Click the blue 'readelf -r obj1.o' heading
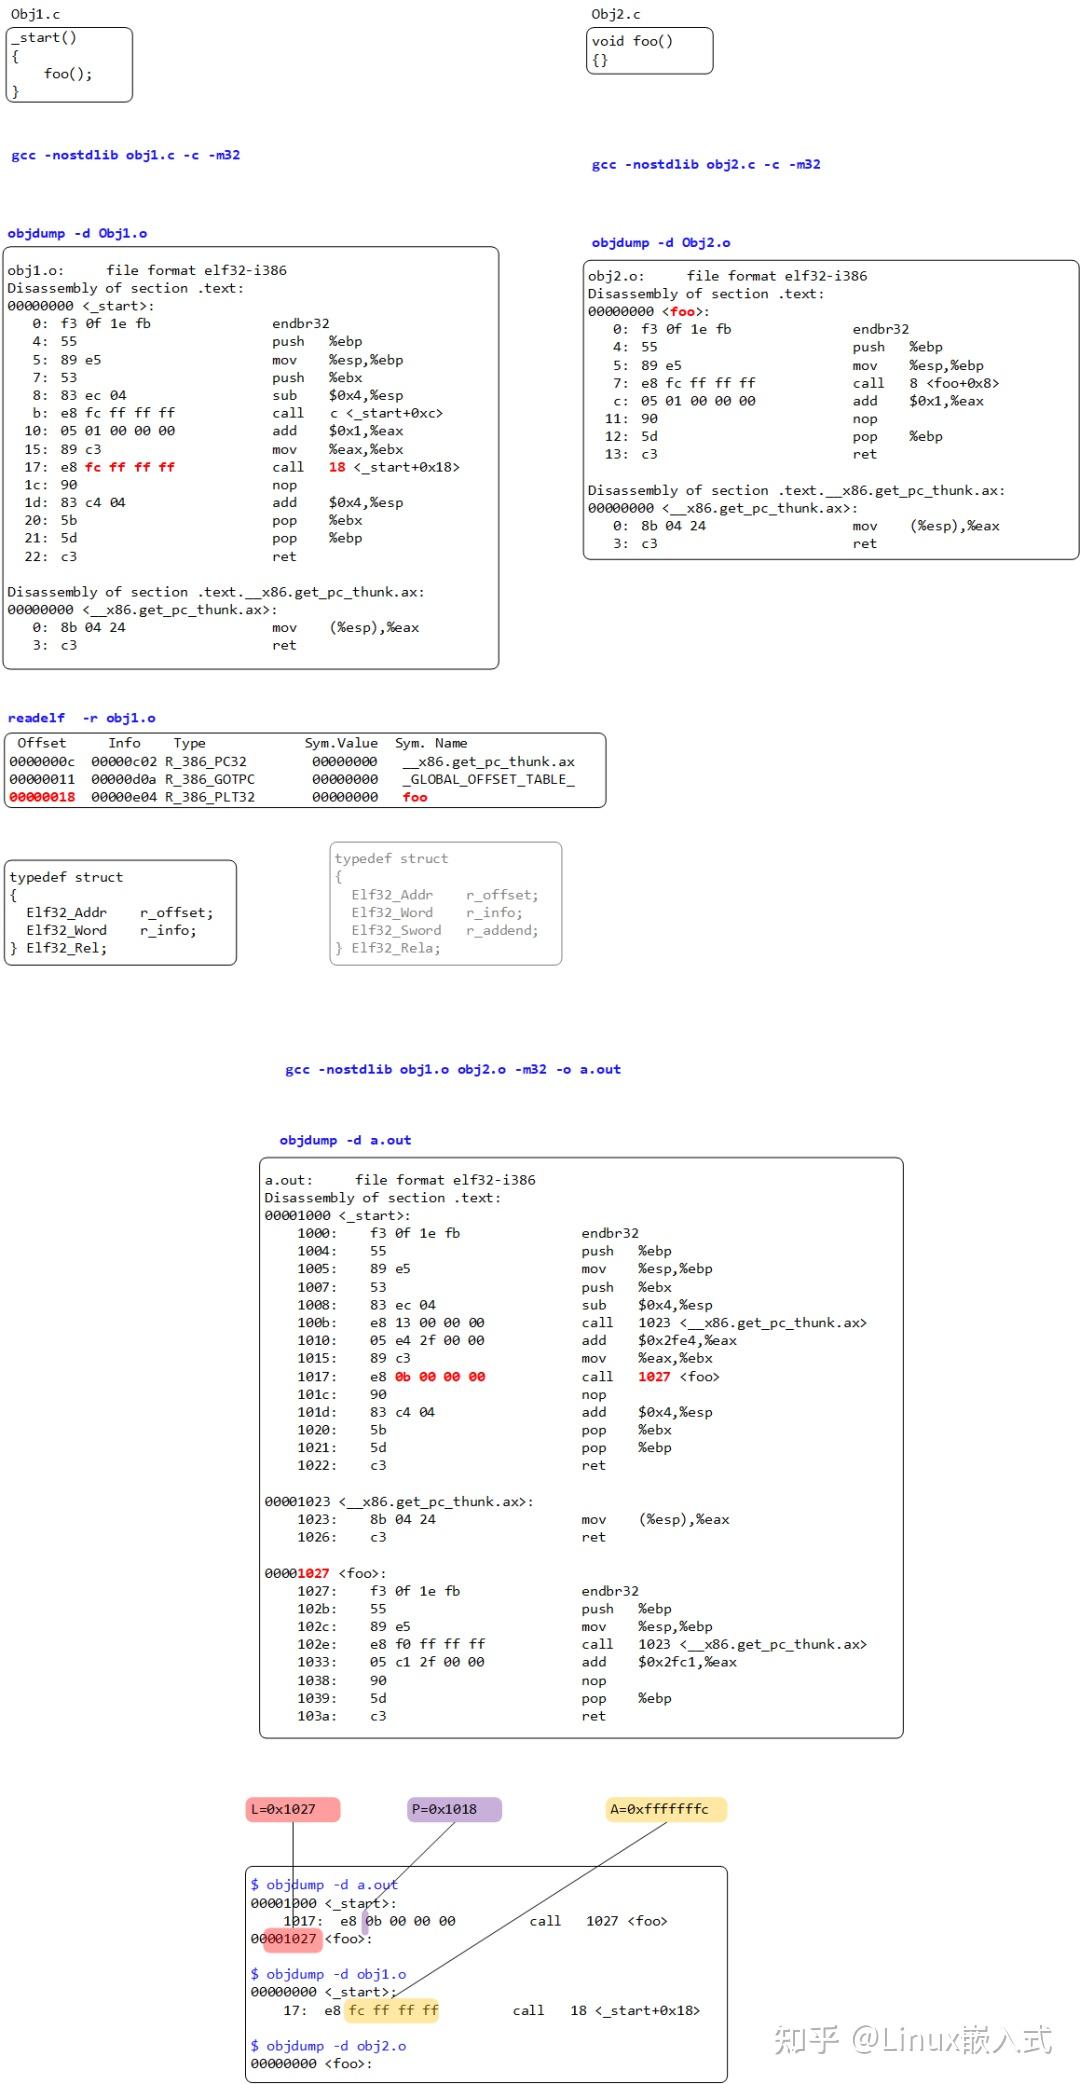The image size is (1080, 2084). click(82, 718)
